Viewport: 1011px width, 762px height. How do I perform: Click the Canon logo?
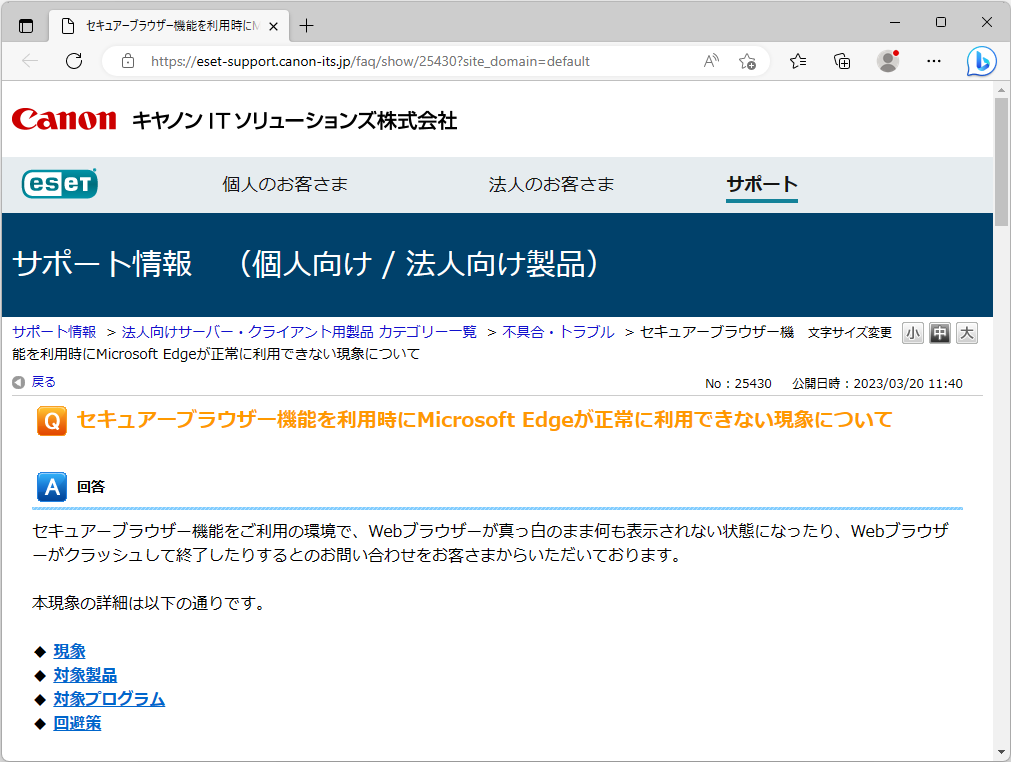62,119
